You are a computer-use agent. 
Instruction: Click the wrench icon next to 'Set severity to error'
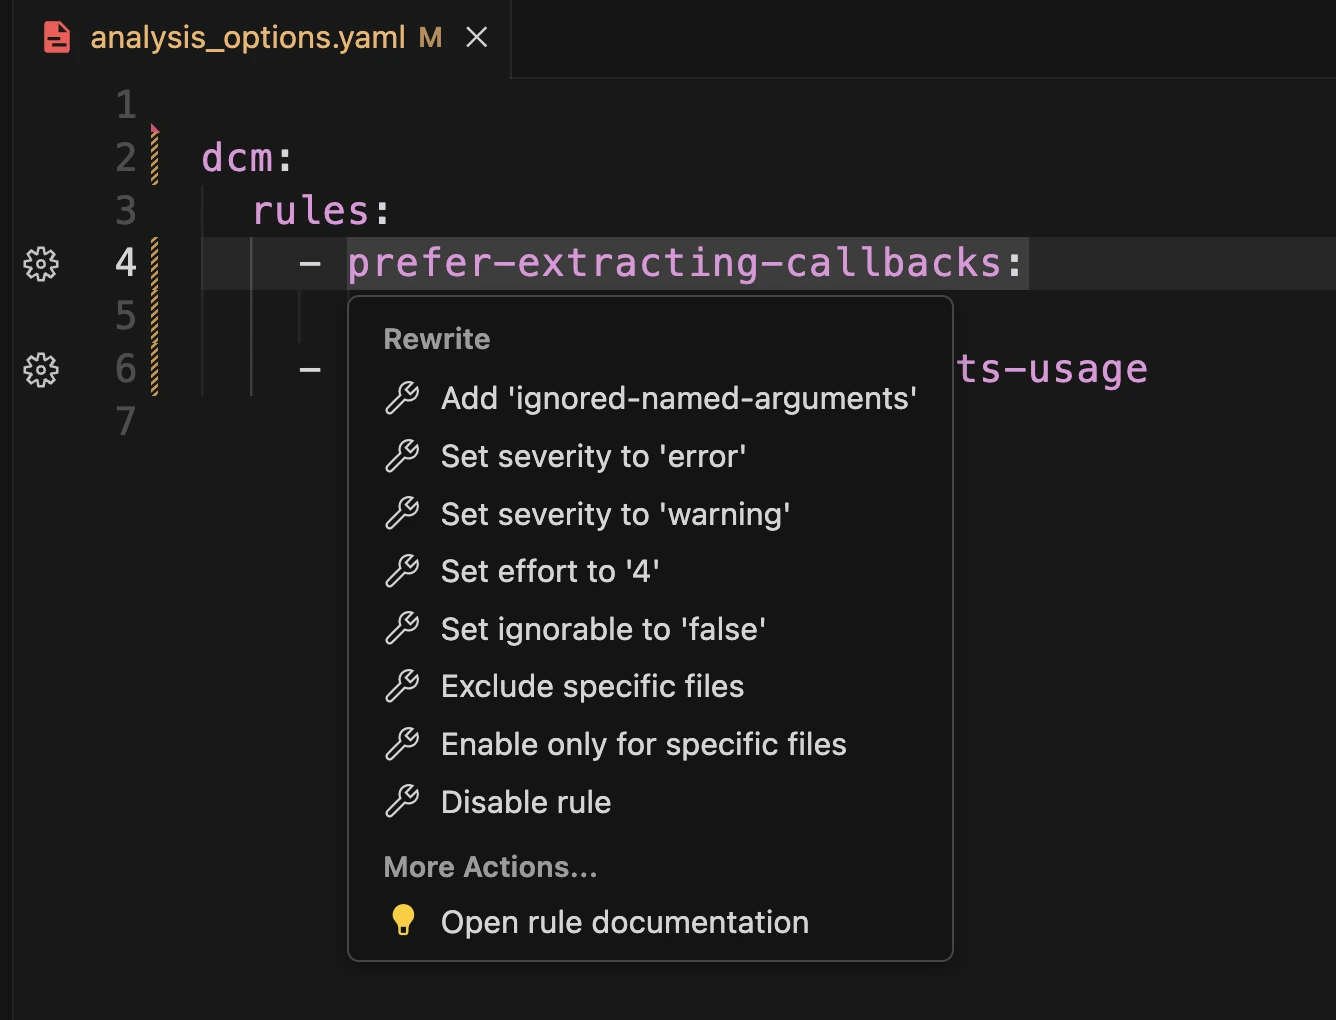pyautogui.click(x=403, y=456)
